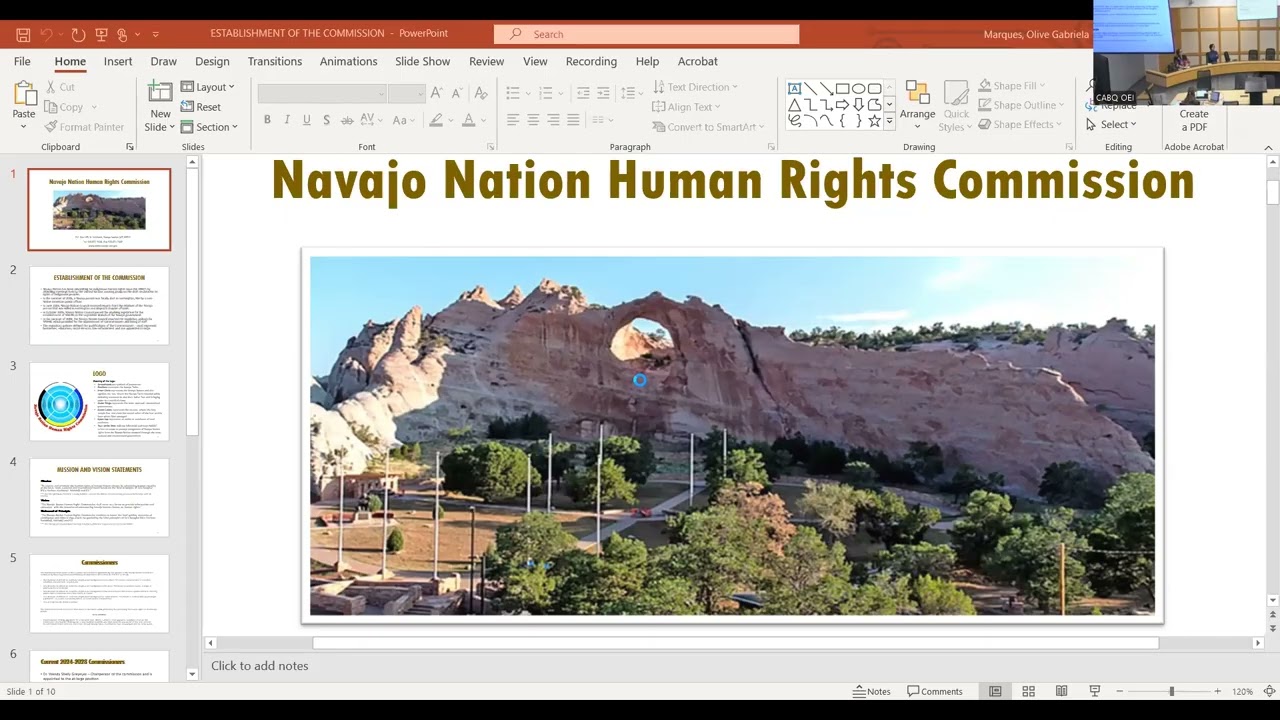1280x720 pixels.
Task: Select slide 3 LOGO thumbnail
Action: click(x=99, y=401)
